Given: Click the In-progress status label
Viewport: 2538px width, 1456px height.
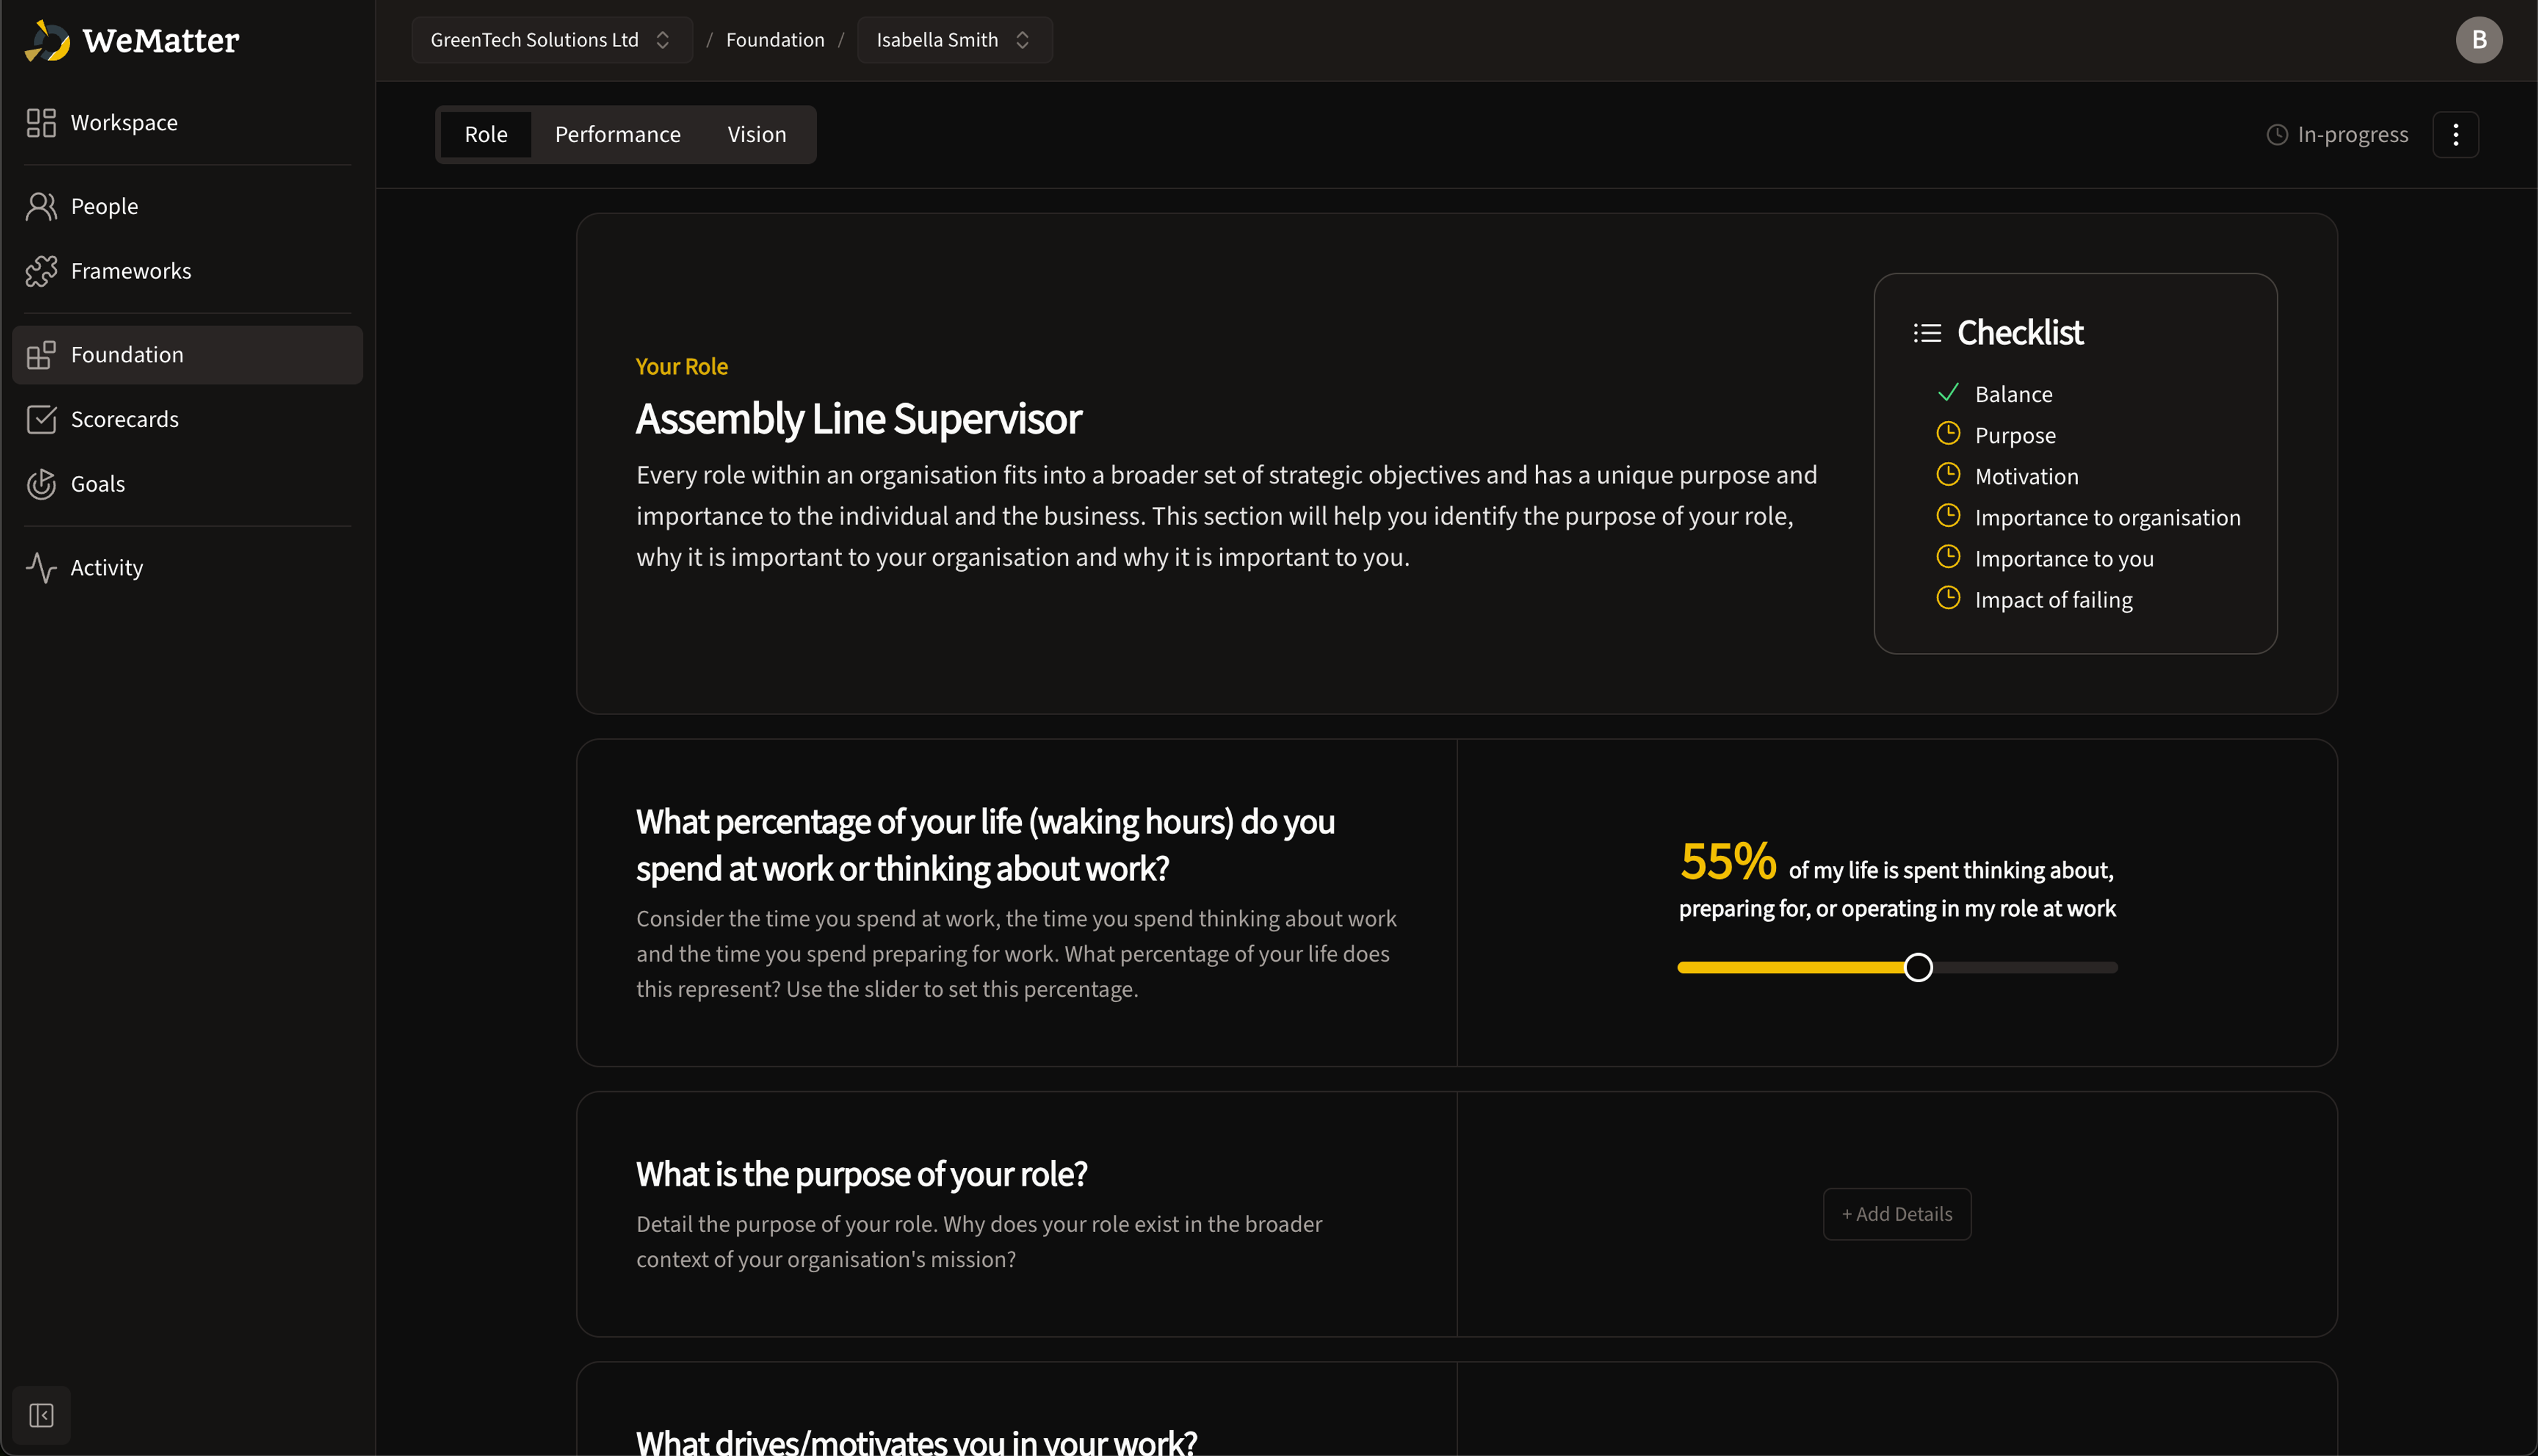Looking at the screenshot, I should (x=2353, y=135).
